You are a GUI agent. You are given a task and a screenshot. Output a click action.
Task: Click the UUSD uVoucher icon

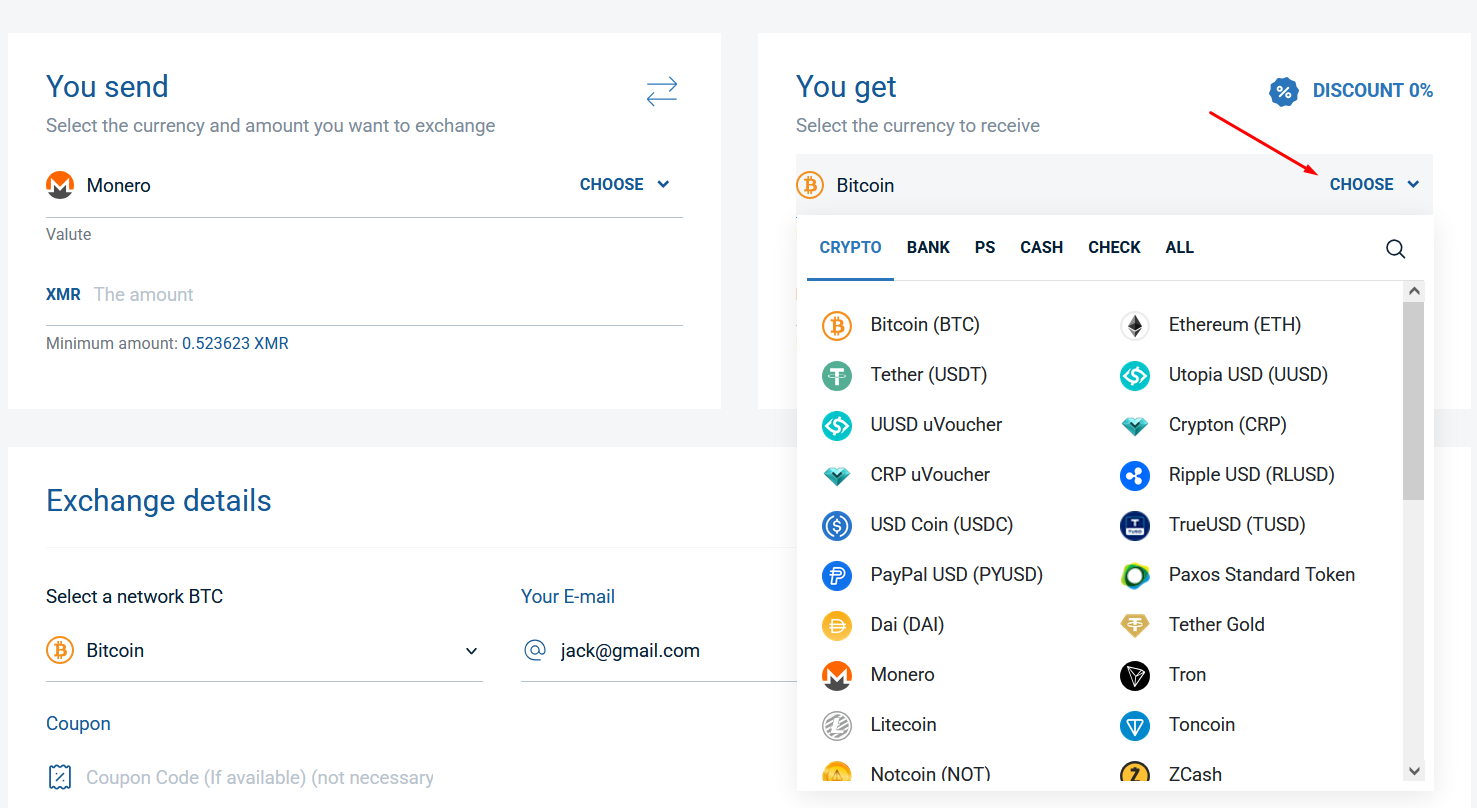(x=836, y=425)
